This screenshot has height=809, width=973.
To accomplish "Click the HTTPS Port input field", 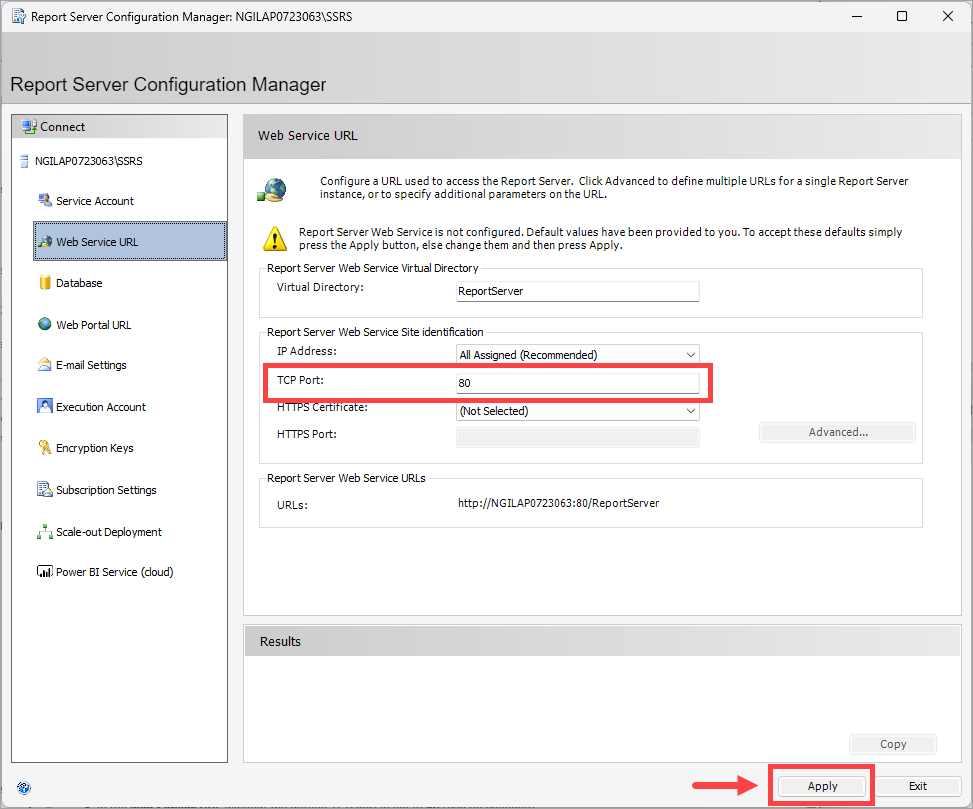I will tap(578, 437).
